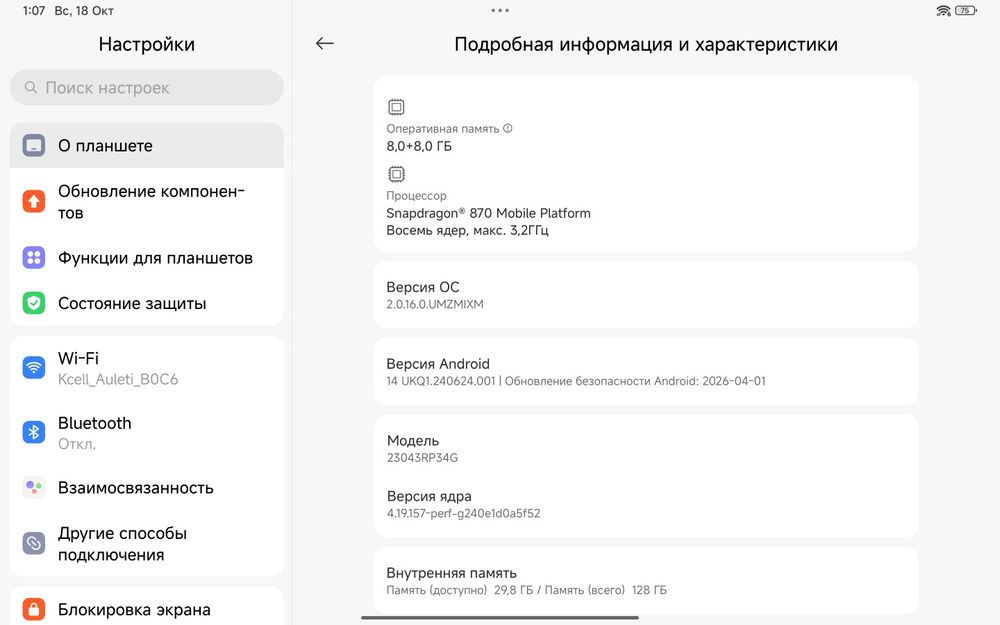Screen dimensions: 1000x625
Task: Open Функции для планшетов section
Action: click(147, 258)
